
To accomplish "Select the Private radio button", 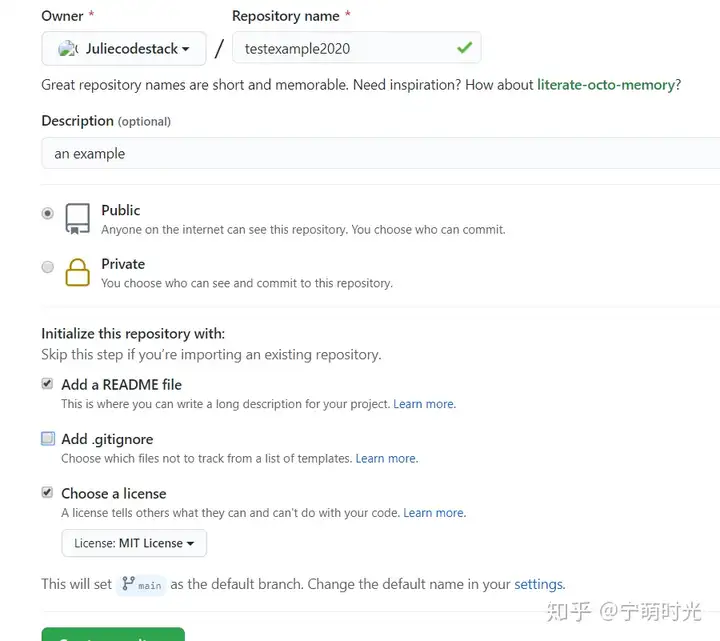I will 47,267.
